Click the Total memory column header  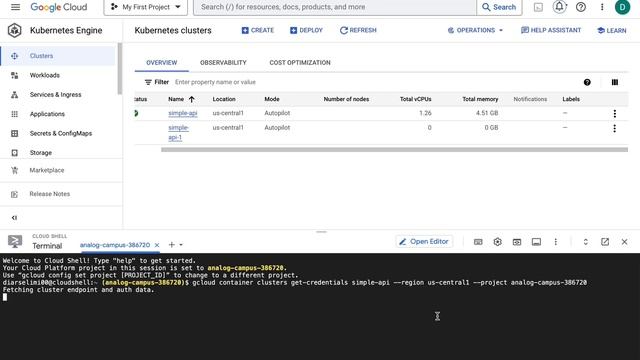(x=480, y=99)
